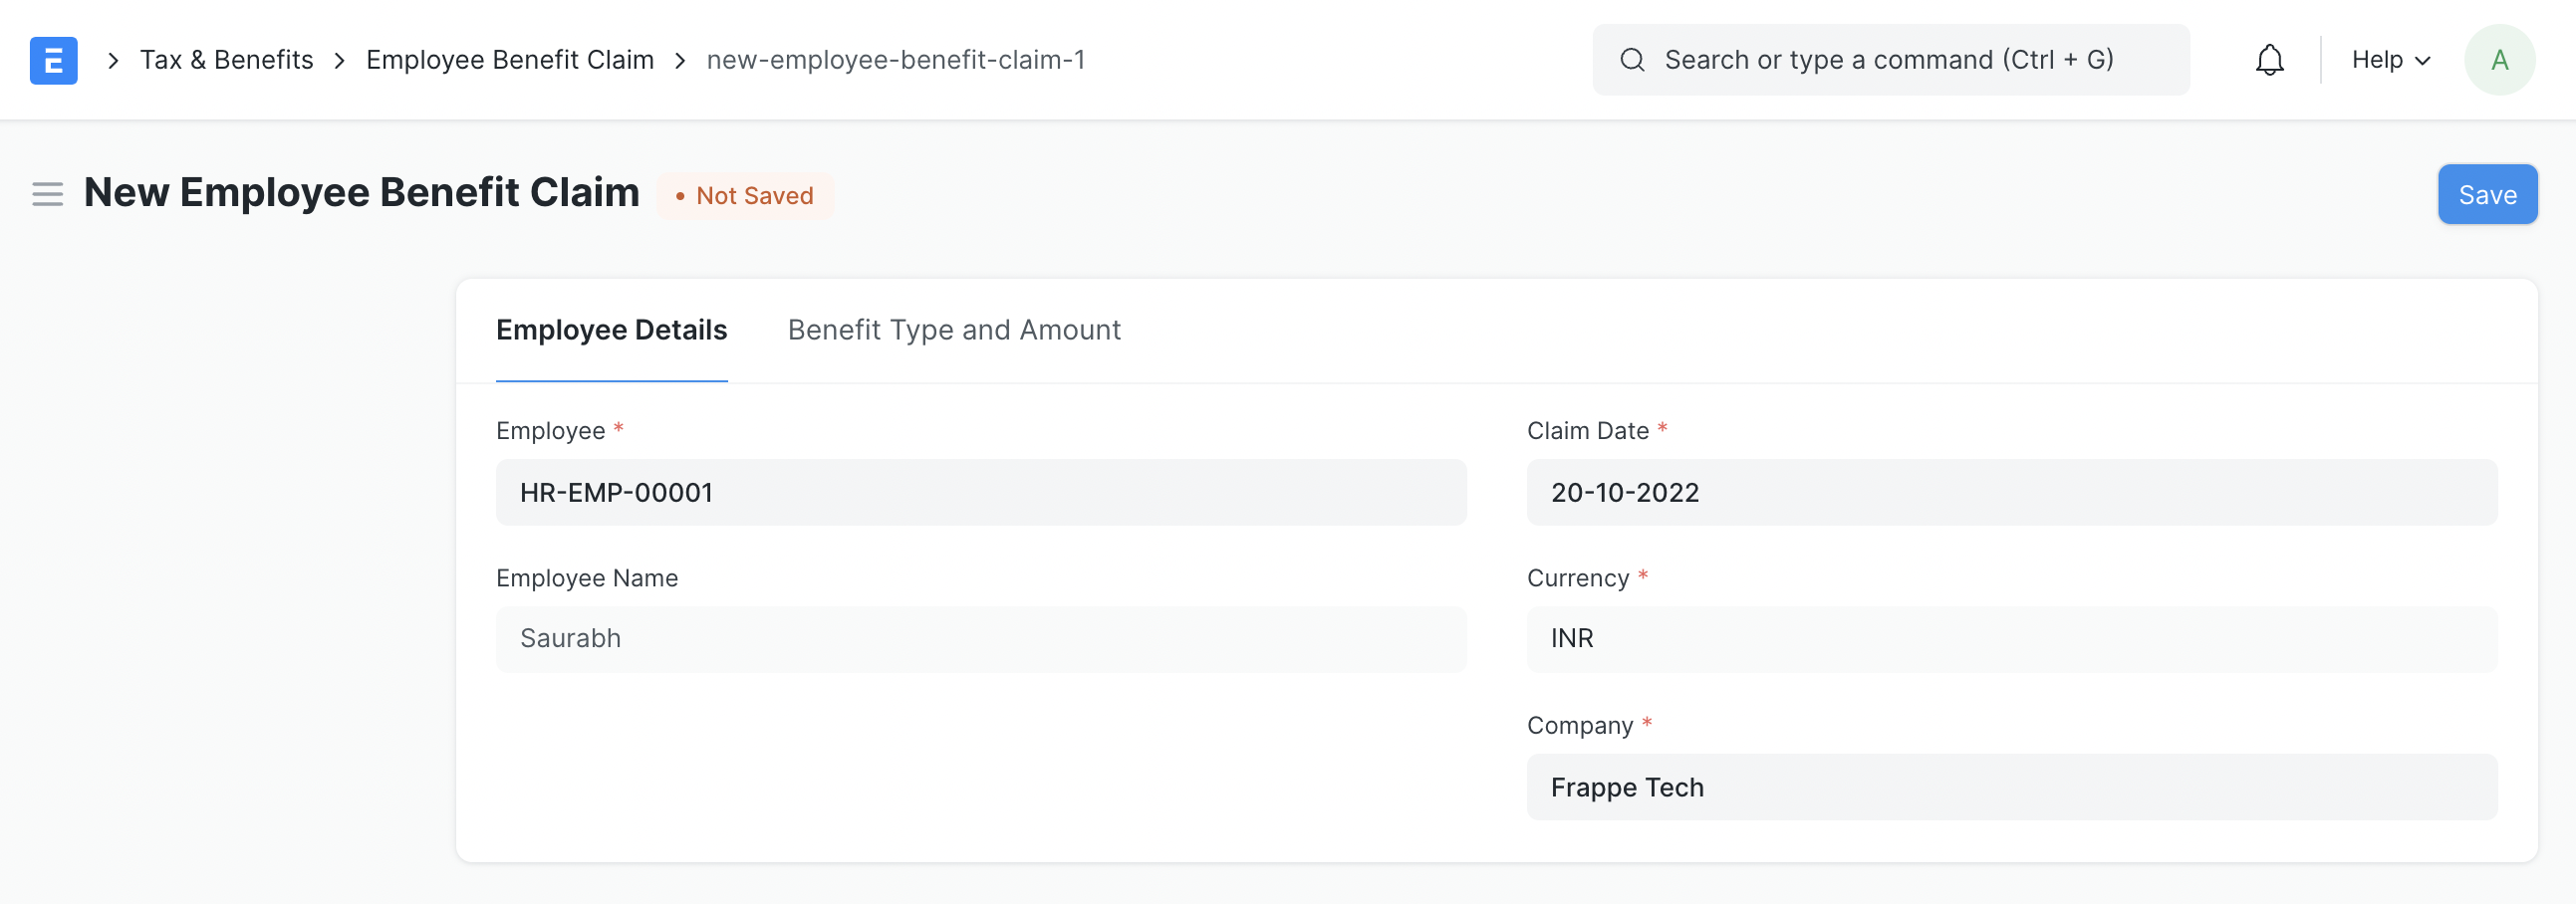The image size is (2576, 904).
Task: Open the Employee HR-EMP-00001 link field
Action: pyautogui.click(x=980, y=492)
